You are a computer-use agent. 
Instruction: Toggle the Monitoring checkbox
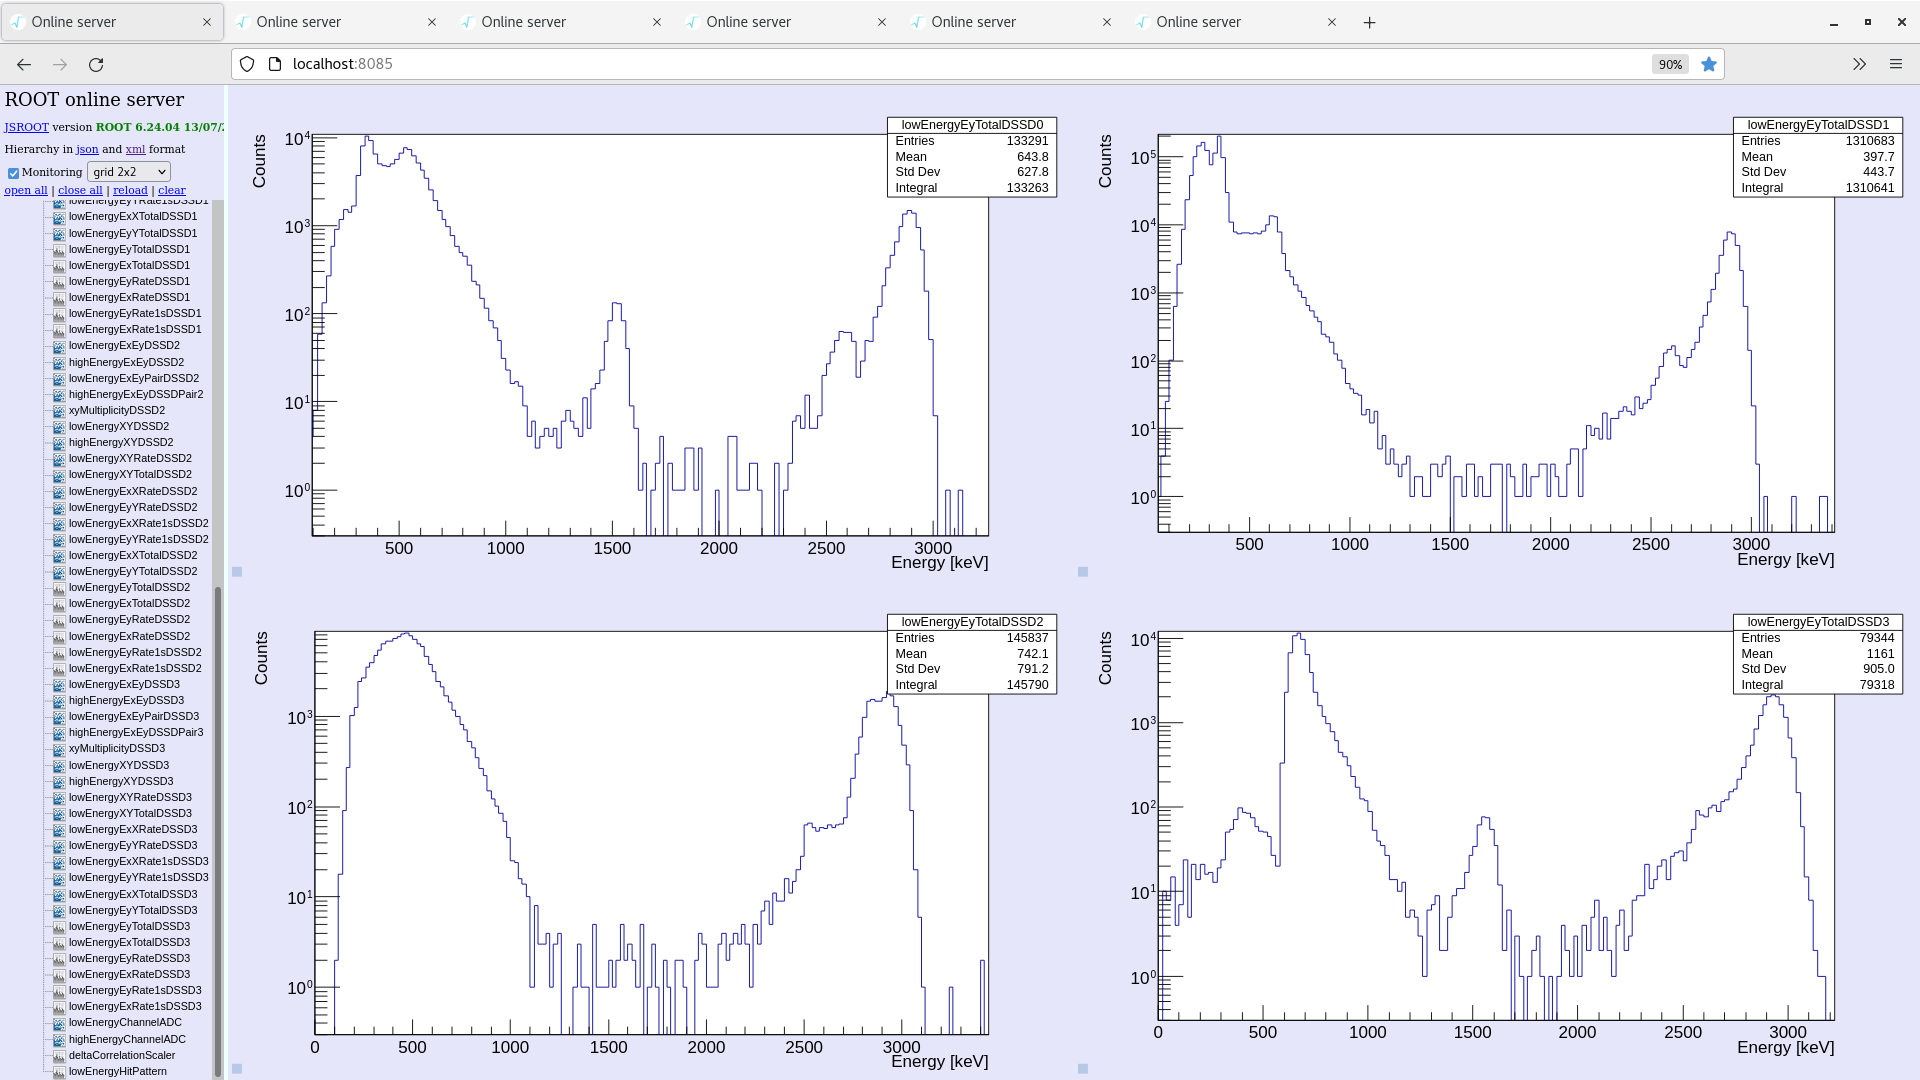14,173
